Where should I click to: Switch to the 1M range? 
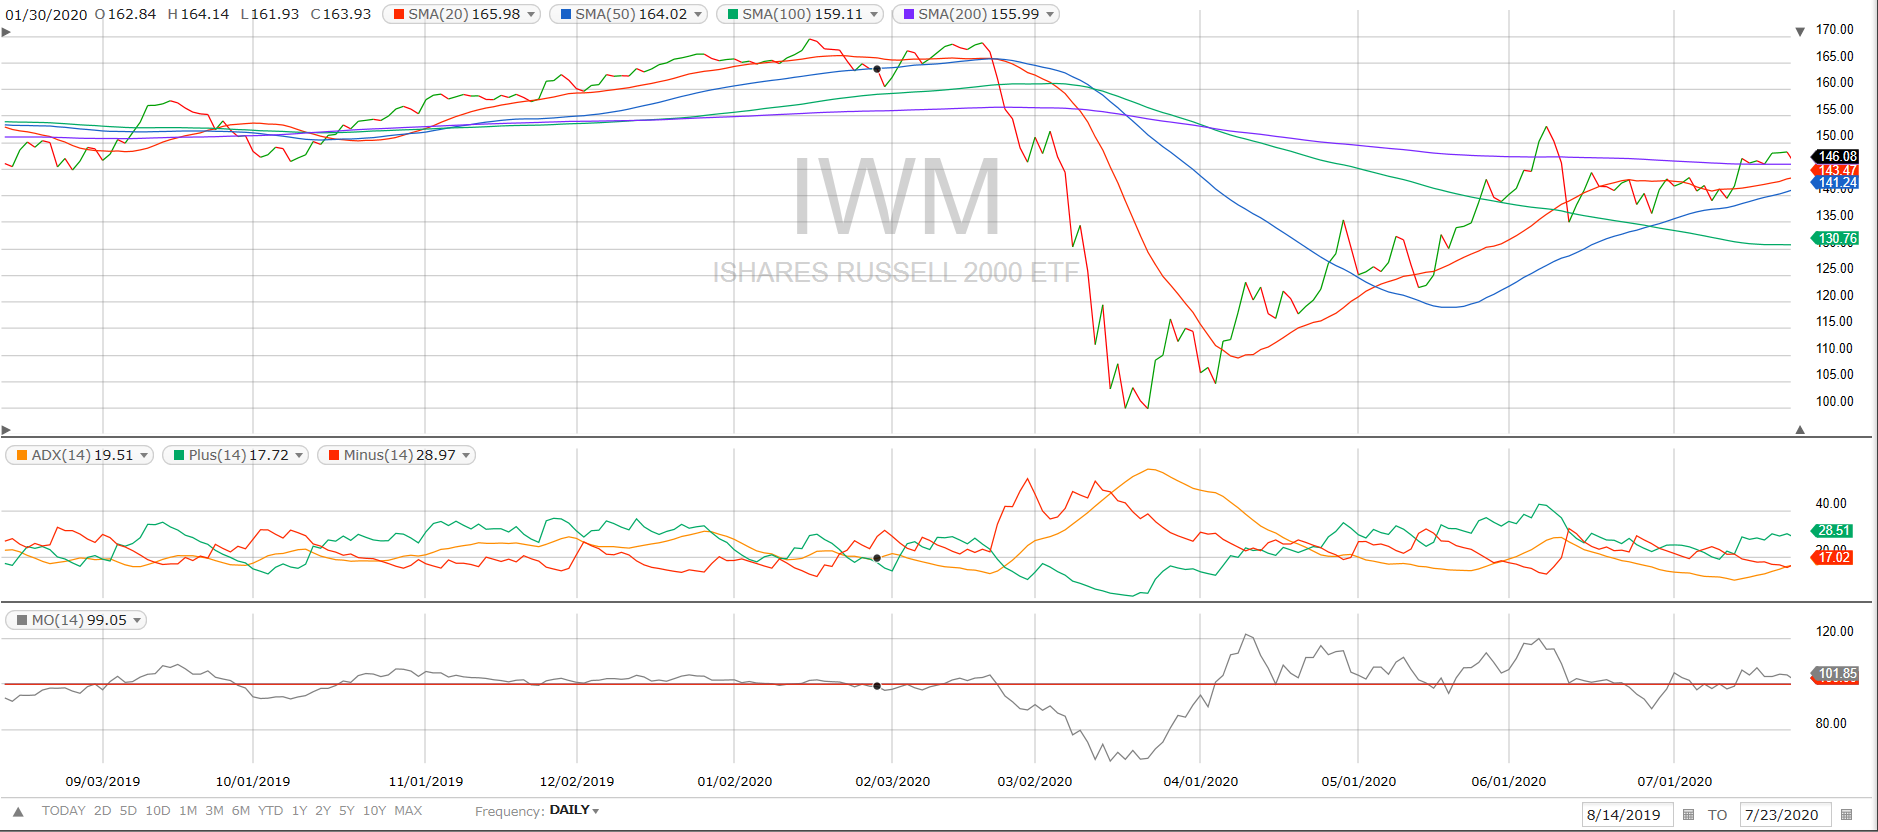point(188,811)
